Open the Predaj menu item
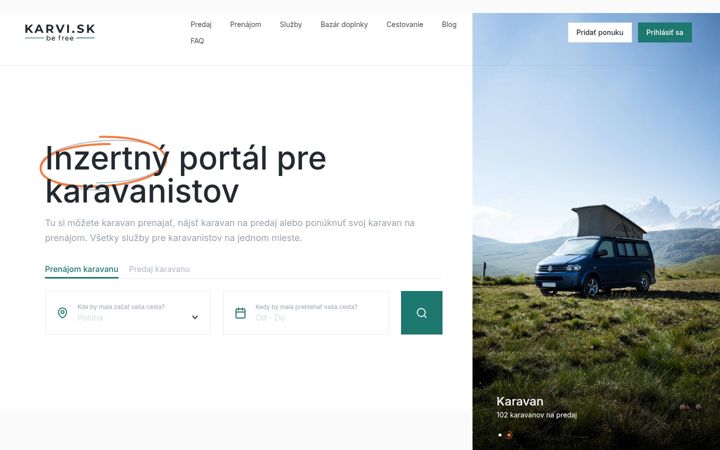 point(201,24)
